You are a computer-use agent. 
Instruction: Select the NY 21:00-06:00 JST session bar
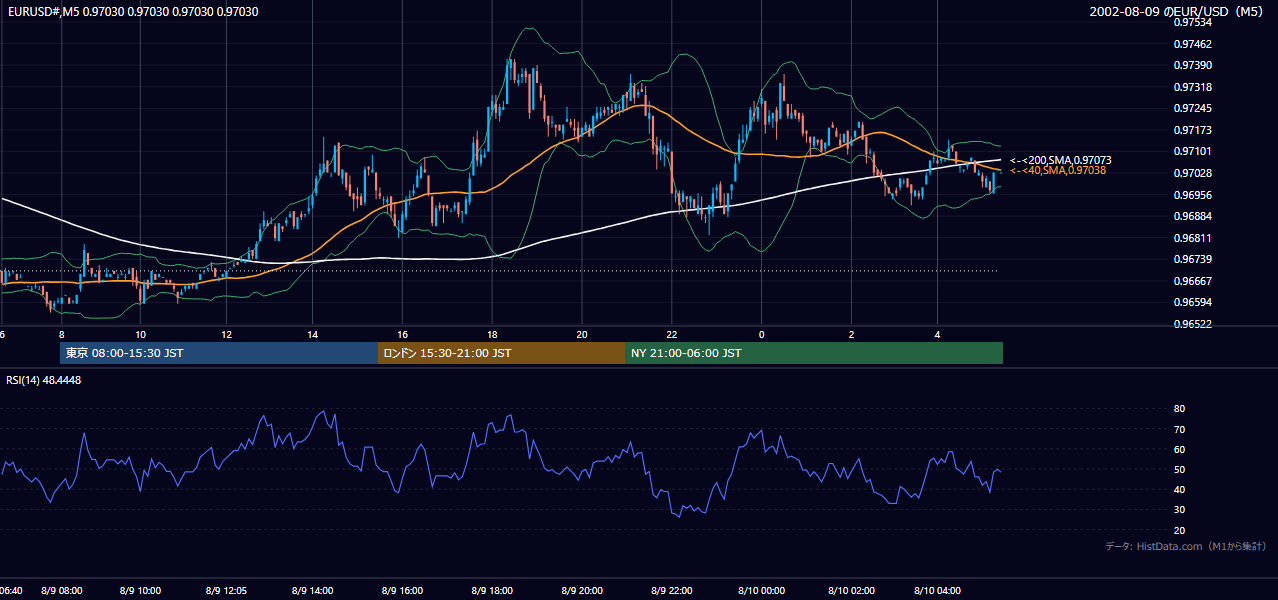(814, 353)
